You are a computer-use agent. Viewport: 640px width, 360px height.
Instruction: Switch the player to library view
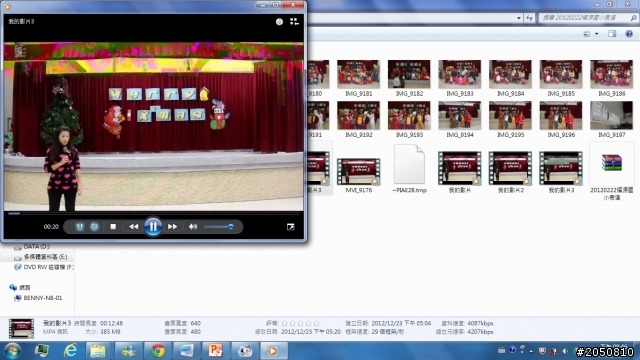tap(294, 22)
